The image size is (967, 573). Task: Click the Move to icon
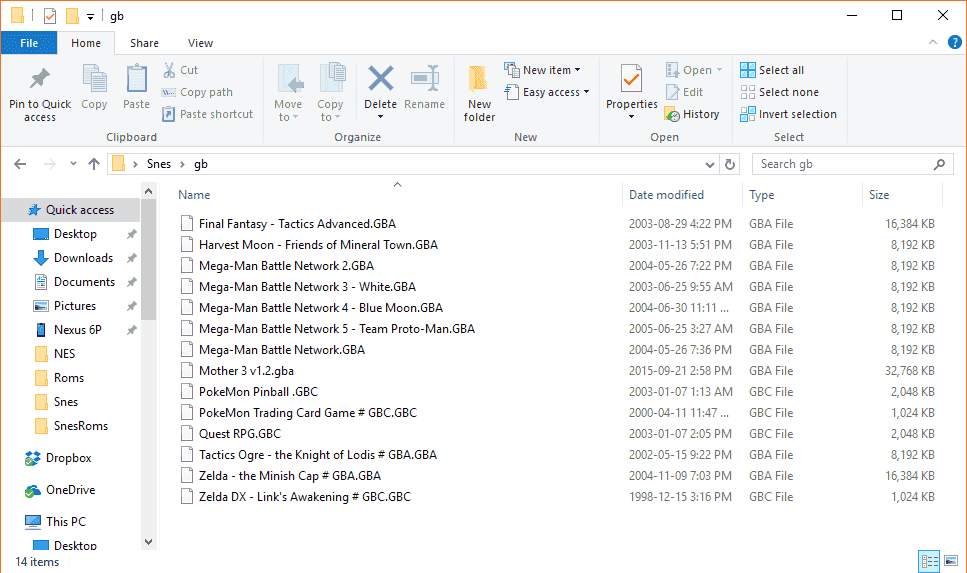click(x=290, y=79)
